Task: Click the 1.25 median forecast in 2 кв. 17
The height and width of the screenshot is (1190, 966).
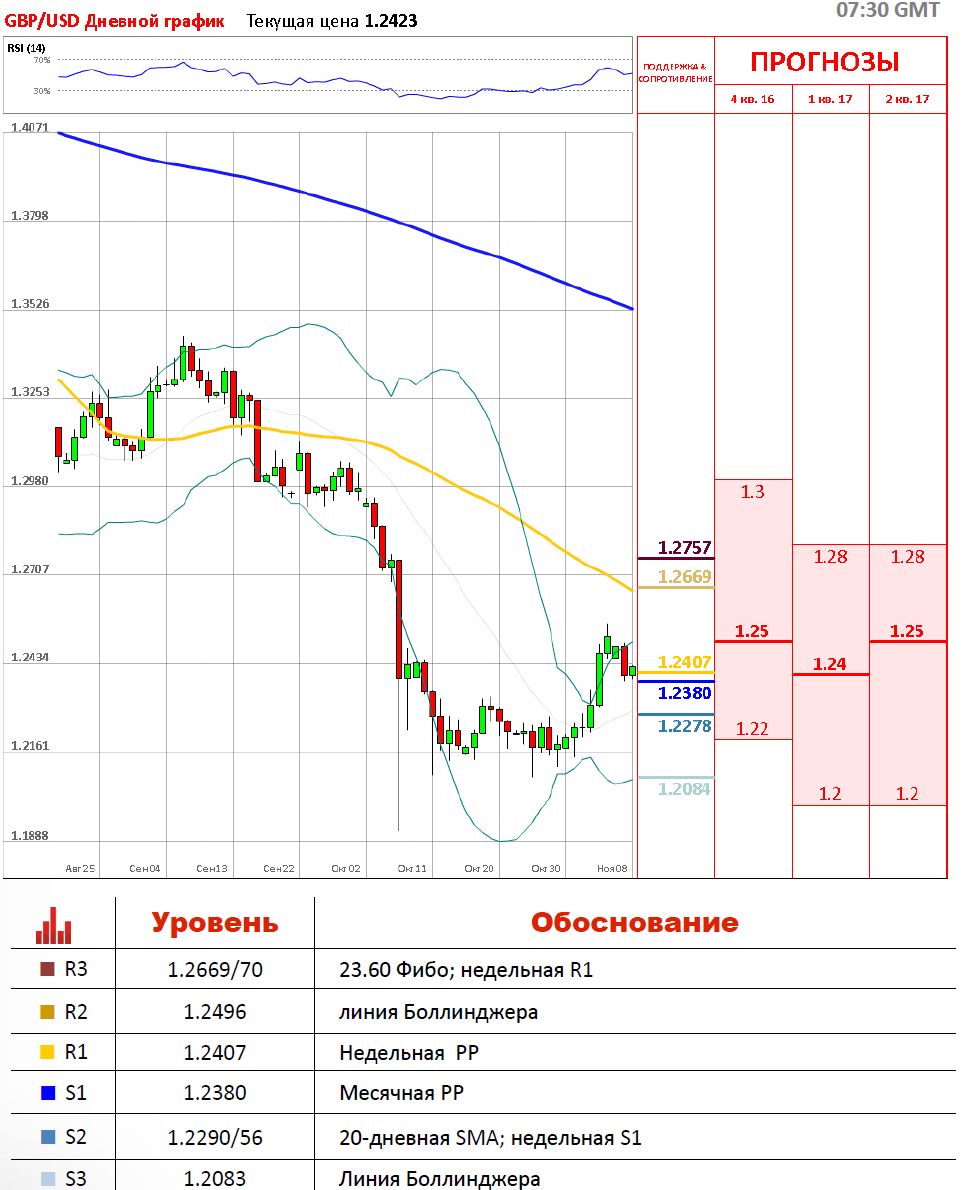Action: tap(907, 631)
